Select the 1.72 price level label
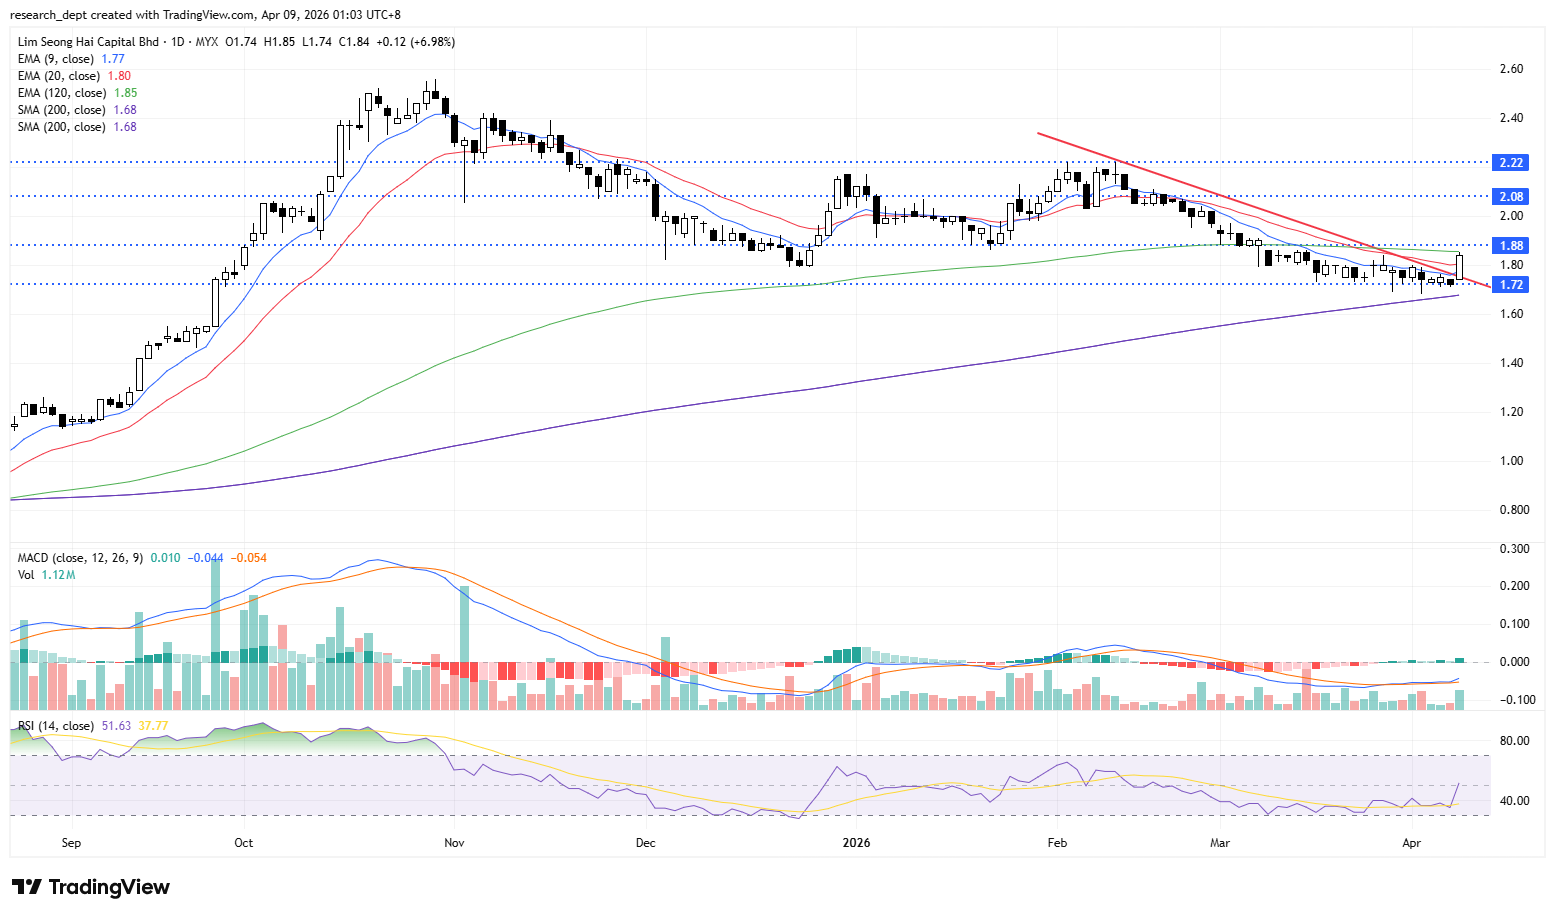The width and height of the screenshot is (1555, 917). point(1511,285)
